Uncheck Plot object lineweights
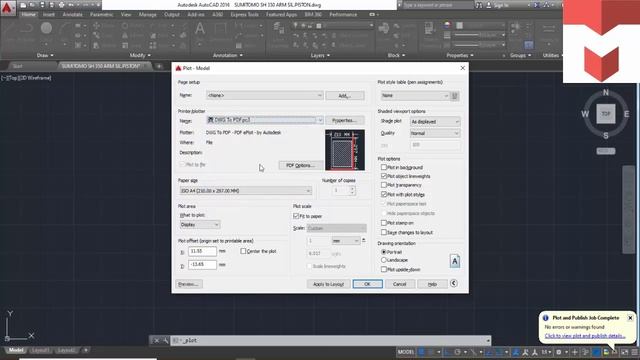Image resolution: width=640 pixels, height=360 pixels. [x=384, y=176]
